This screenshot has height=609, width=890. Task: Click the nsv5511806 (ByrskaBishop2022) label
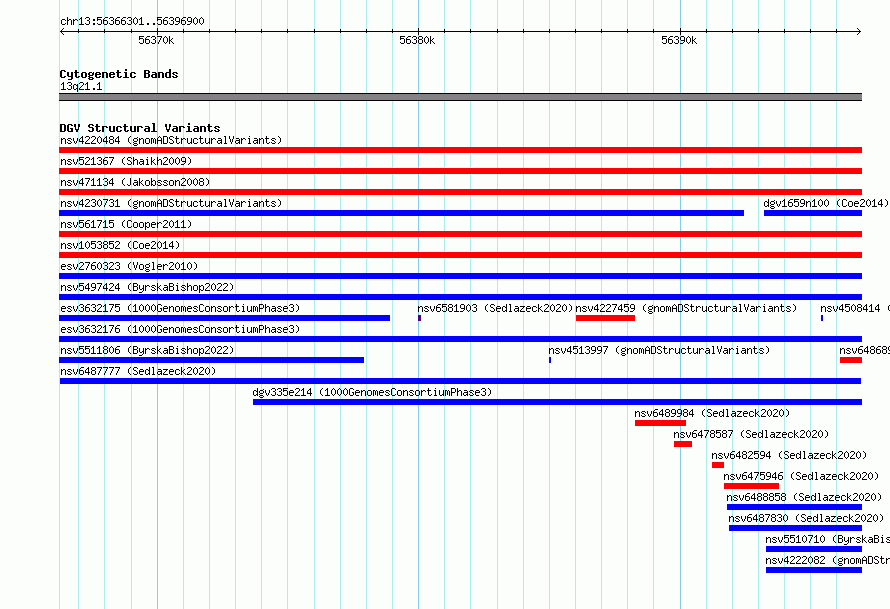coord(147,350)
